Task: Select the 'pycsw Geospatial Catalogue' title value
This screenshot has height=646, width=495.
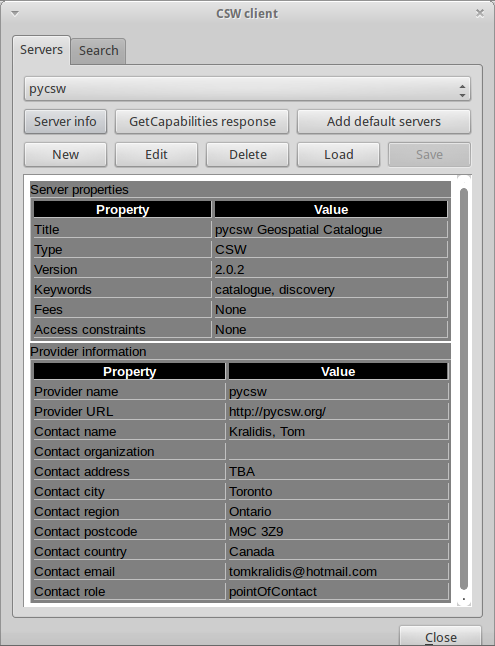Action: click(x=299, y=229)
